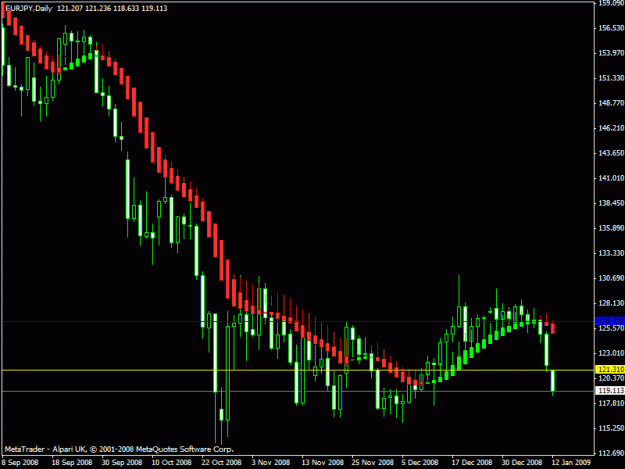Viewport: 625px width, 469px height.
Task: Click the 30 Dec 2008 date label
Action: pyautogui.click(x=522, y=463)
